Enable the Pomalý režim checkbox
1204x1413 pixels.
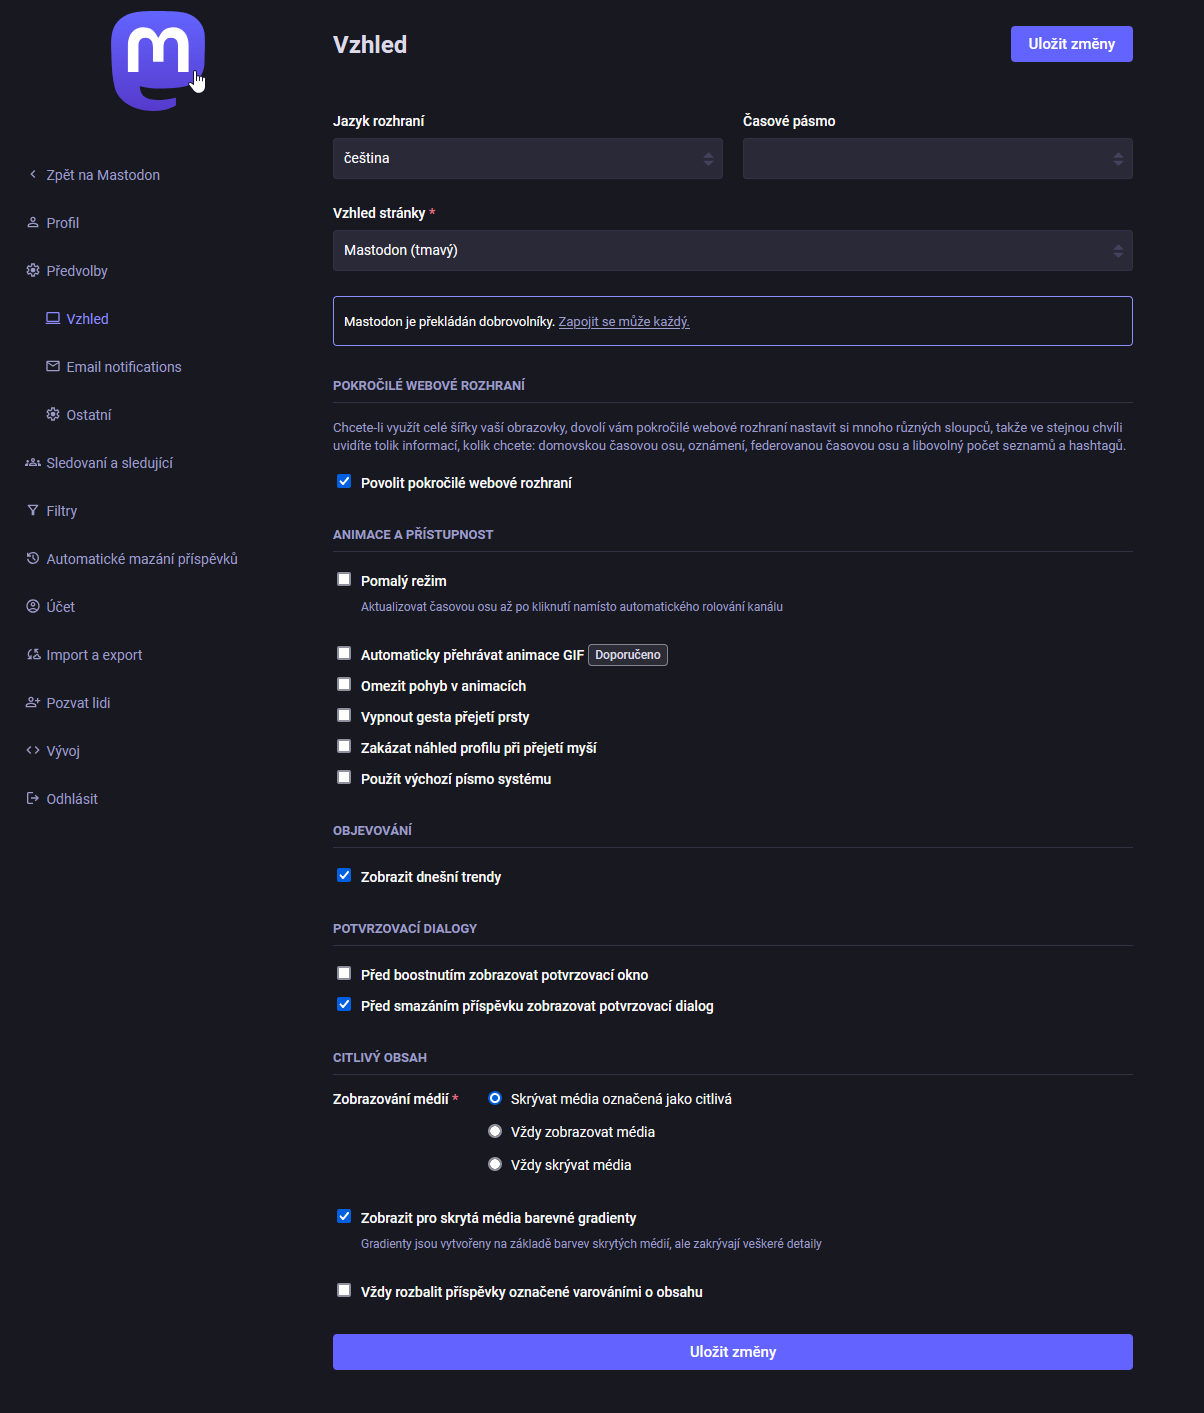pos(344,580)
